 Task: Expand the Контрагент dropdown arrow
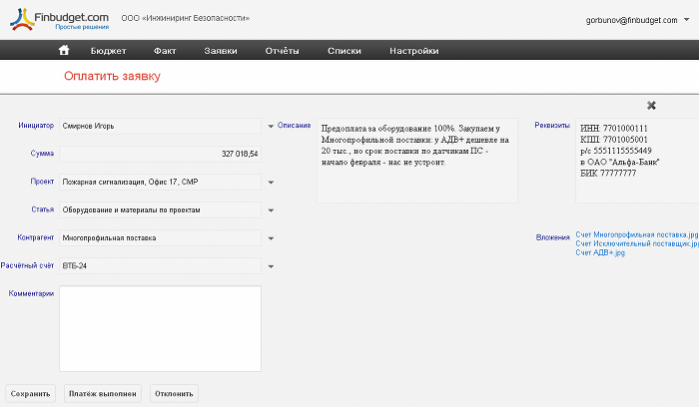pos(270,238)
